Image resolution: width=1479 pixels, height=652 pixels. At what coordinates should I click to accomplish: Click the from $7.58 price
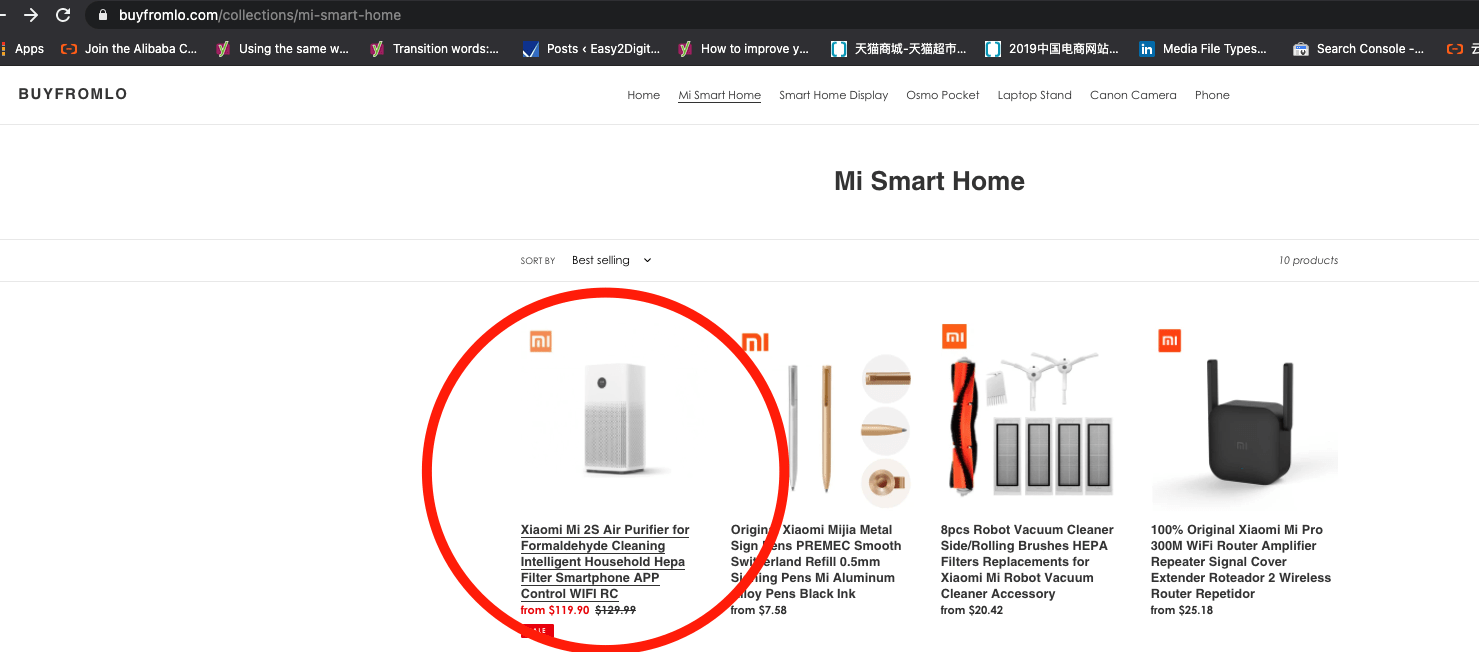759,610
